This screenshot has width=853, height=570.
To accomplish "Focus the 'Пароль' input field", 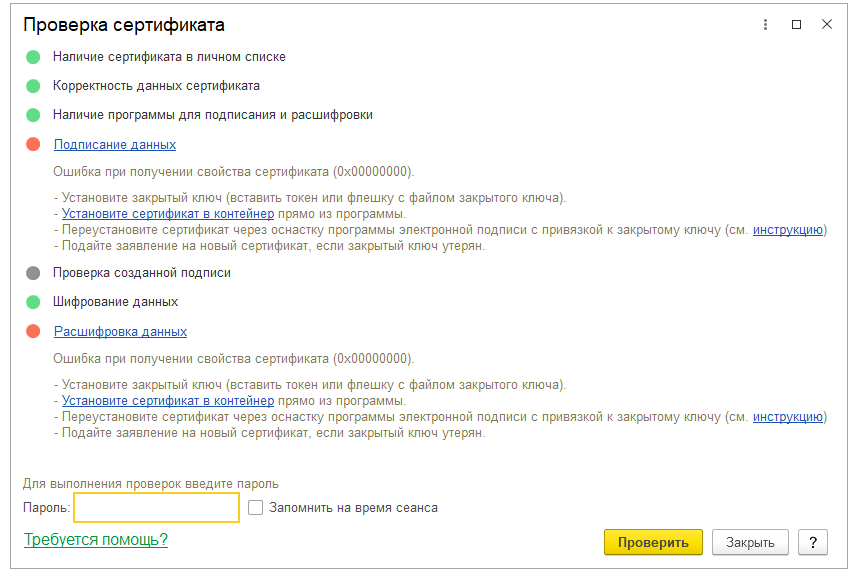I will point(157,507).
